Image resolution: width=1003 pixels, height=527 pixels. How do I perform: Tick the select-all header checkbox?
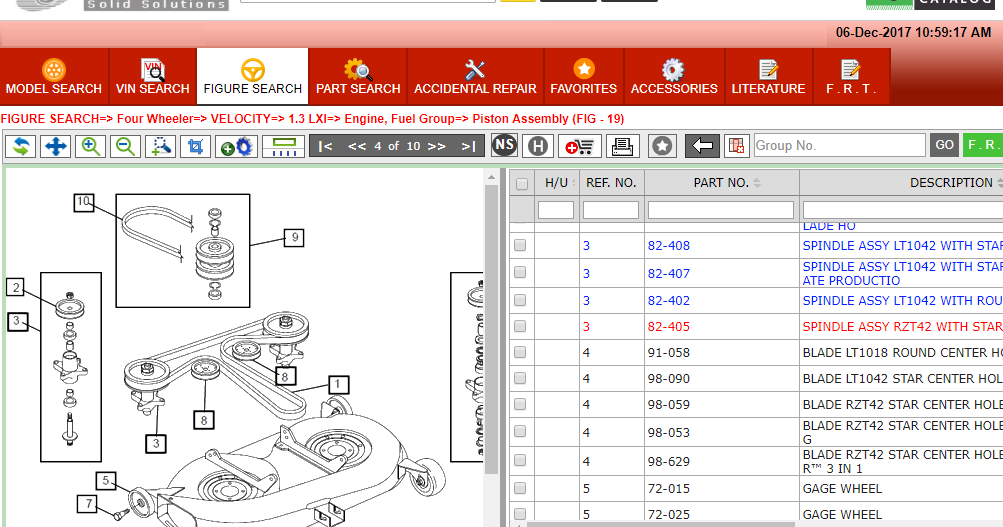click(522, 184)
